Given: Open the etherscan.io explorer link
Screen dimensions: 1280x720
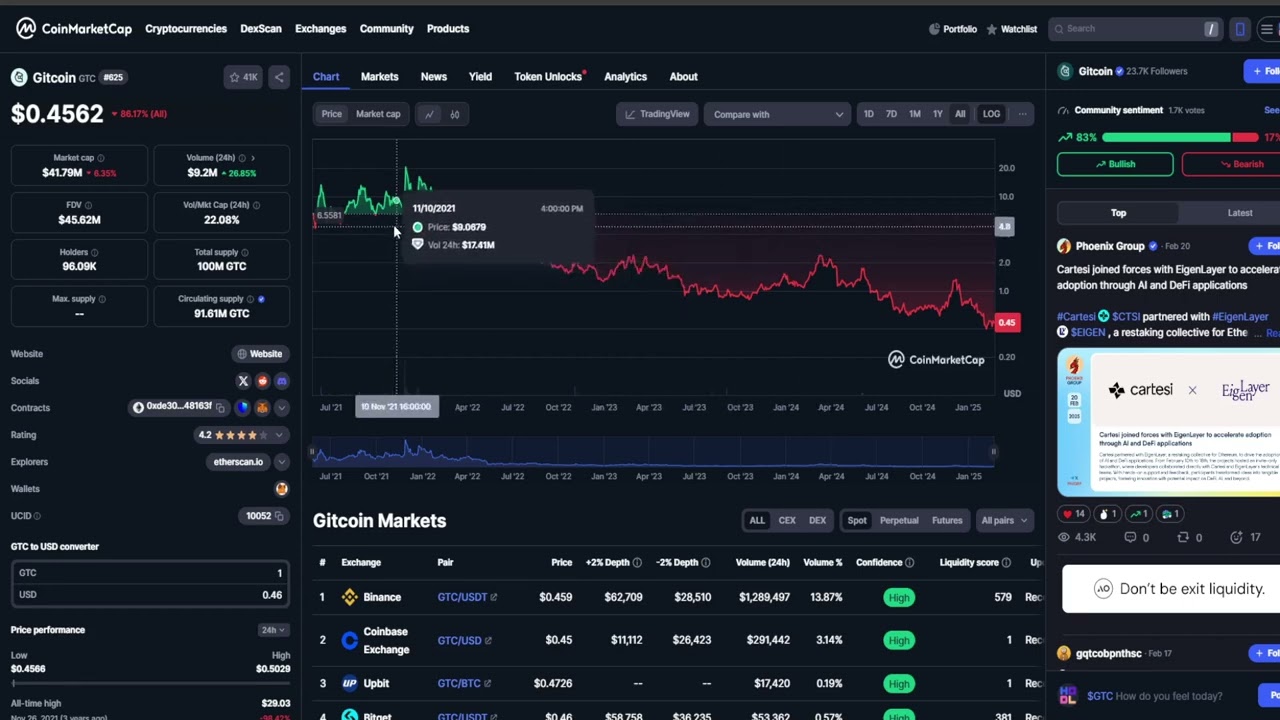Looking at the screenshot, I should [x=238, y=462].
